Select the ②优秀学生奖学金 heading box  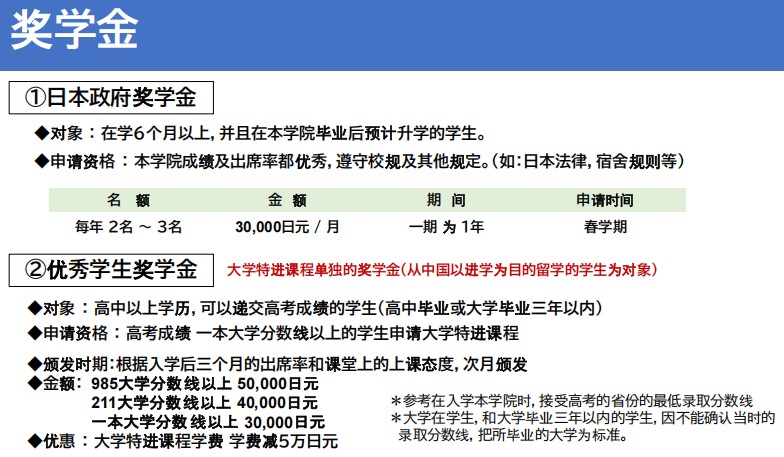click(111, 269)
